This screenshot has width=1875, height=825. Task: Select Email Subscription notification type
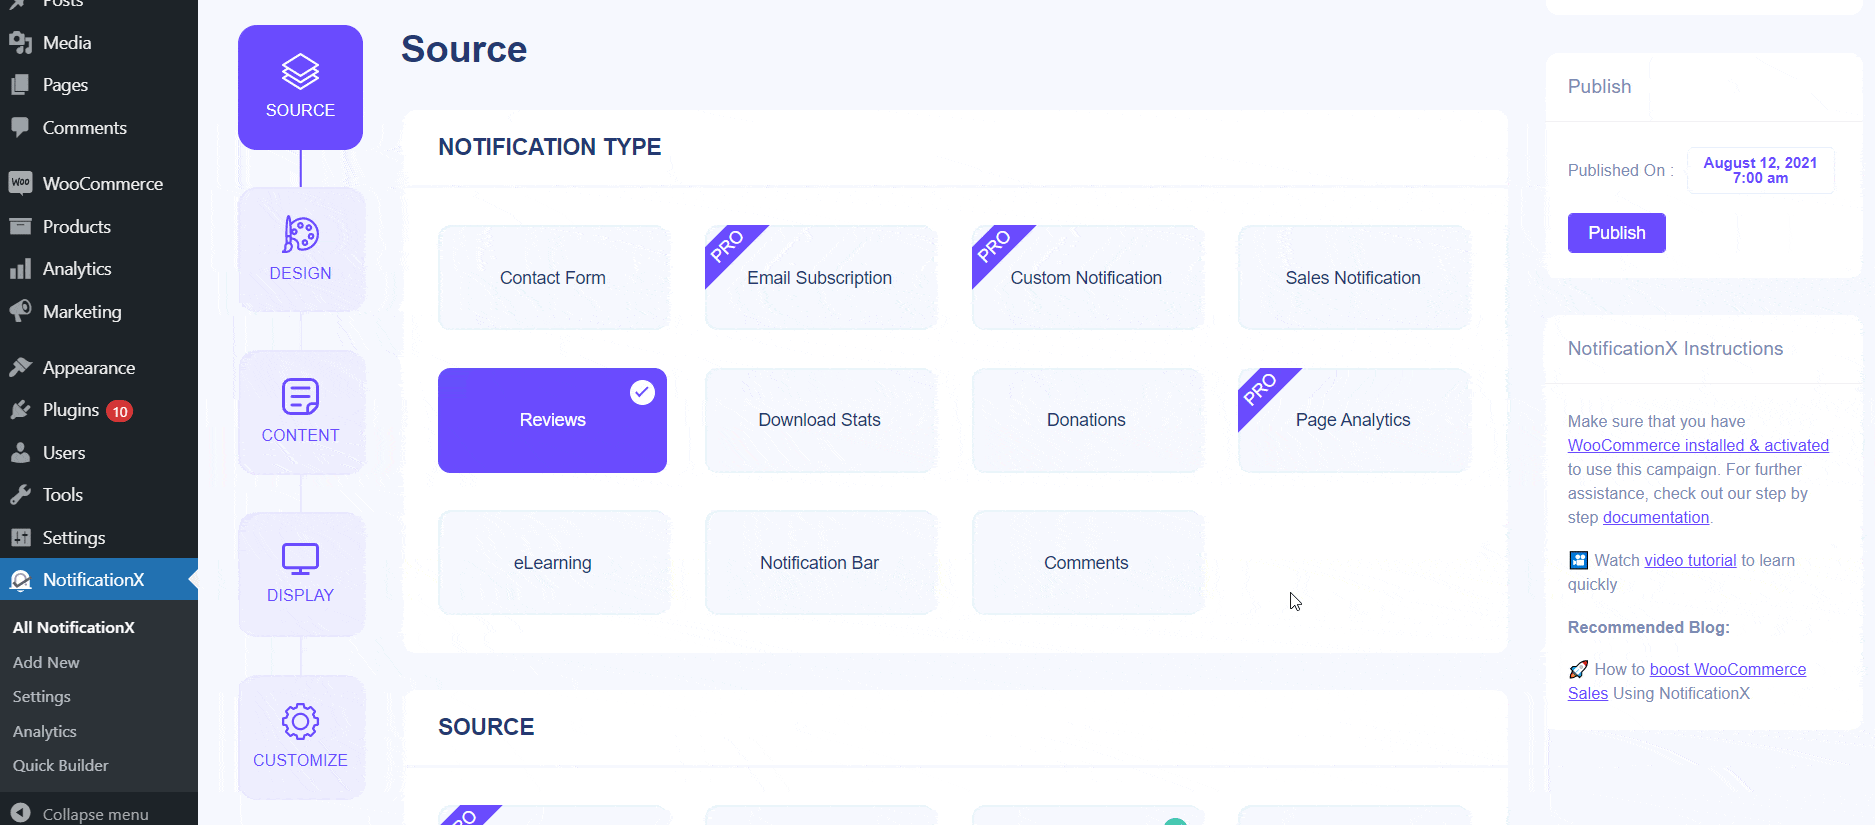click(x=820, y=277)
